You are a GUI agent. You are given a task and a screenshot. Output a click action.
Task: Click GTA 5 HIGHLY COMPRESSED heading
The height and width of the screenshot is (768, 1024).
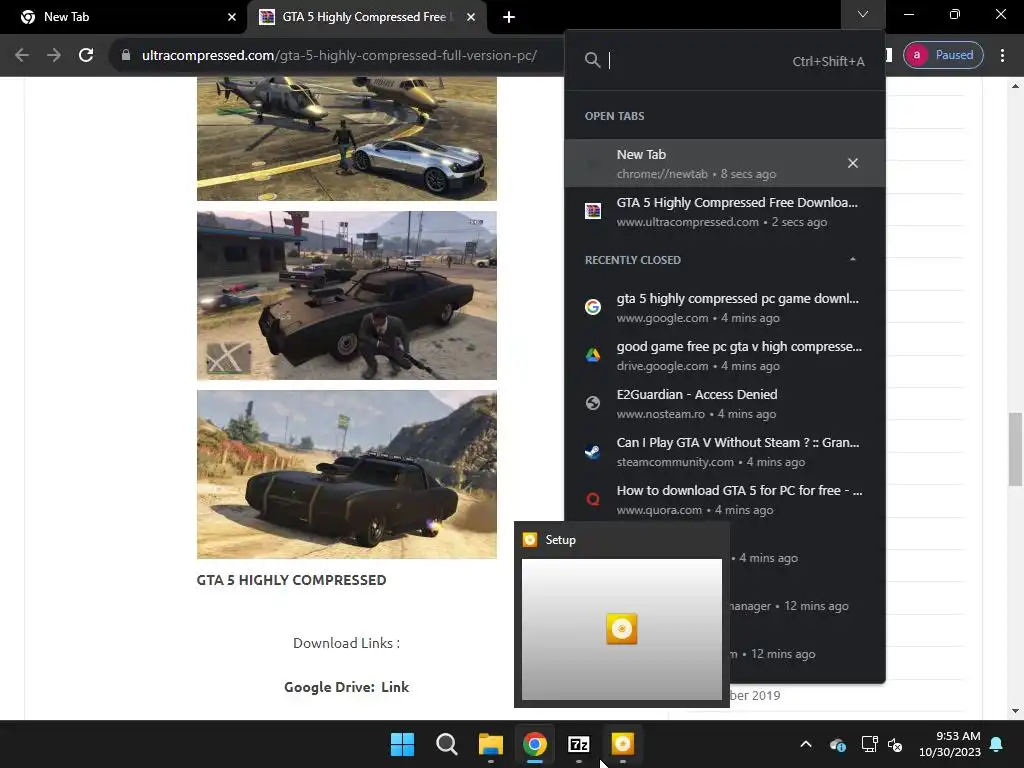(x=291, y=580)
